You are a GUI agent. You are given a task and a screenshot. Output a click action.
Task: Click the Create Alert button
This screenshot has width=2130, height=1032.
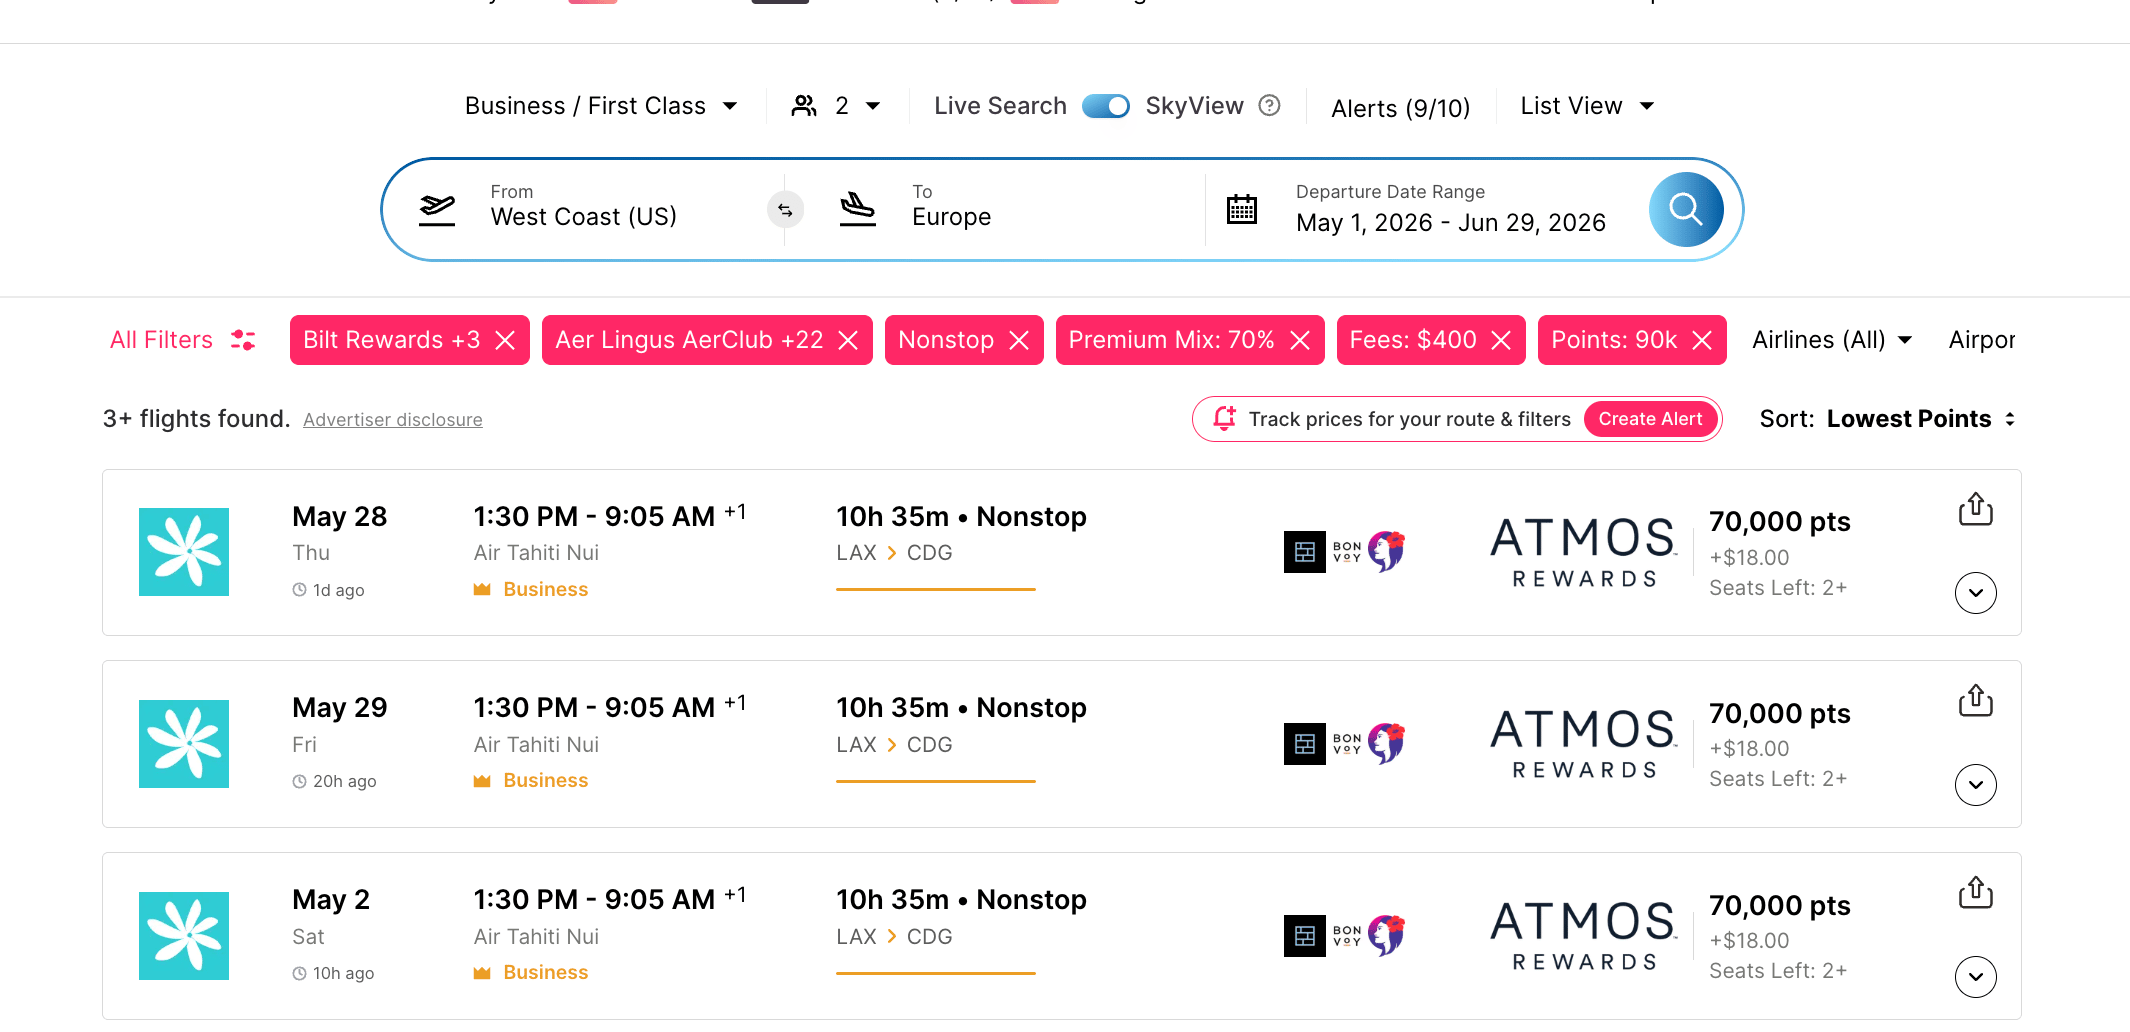click(x=1650, y=419)
